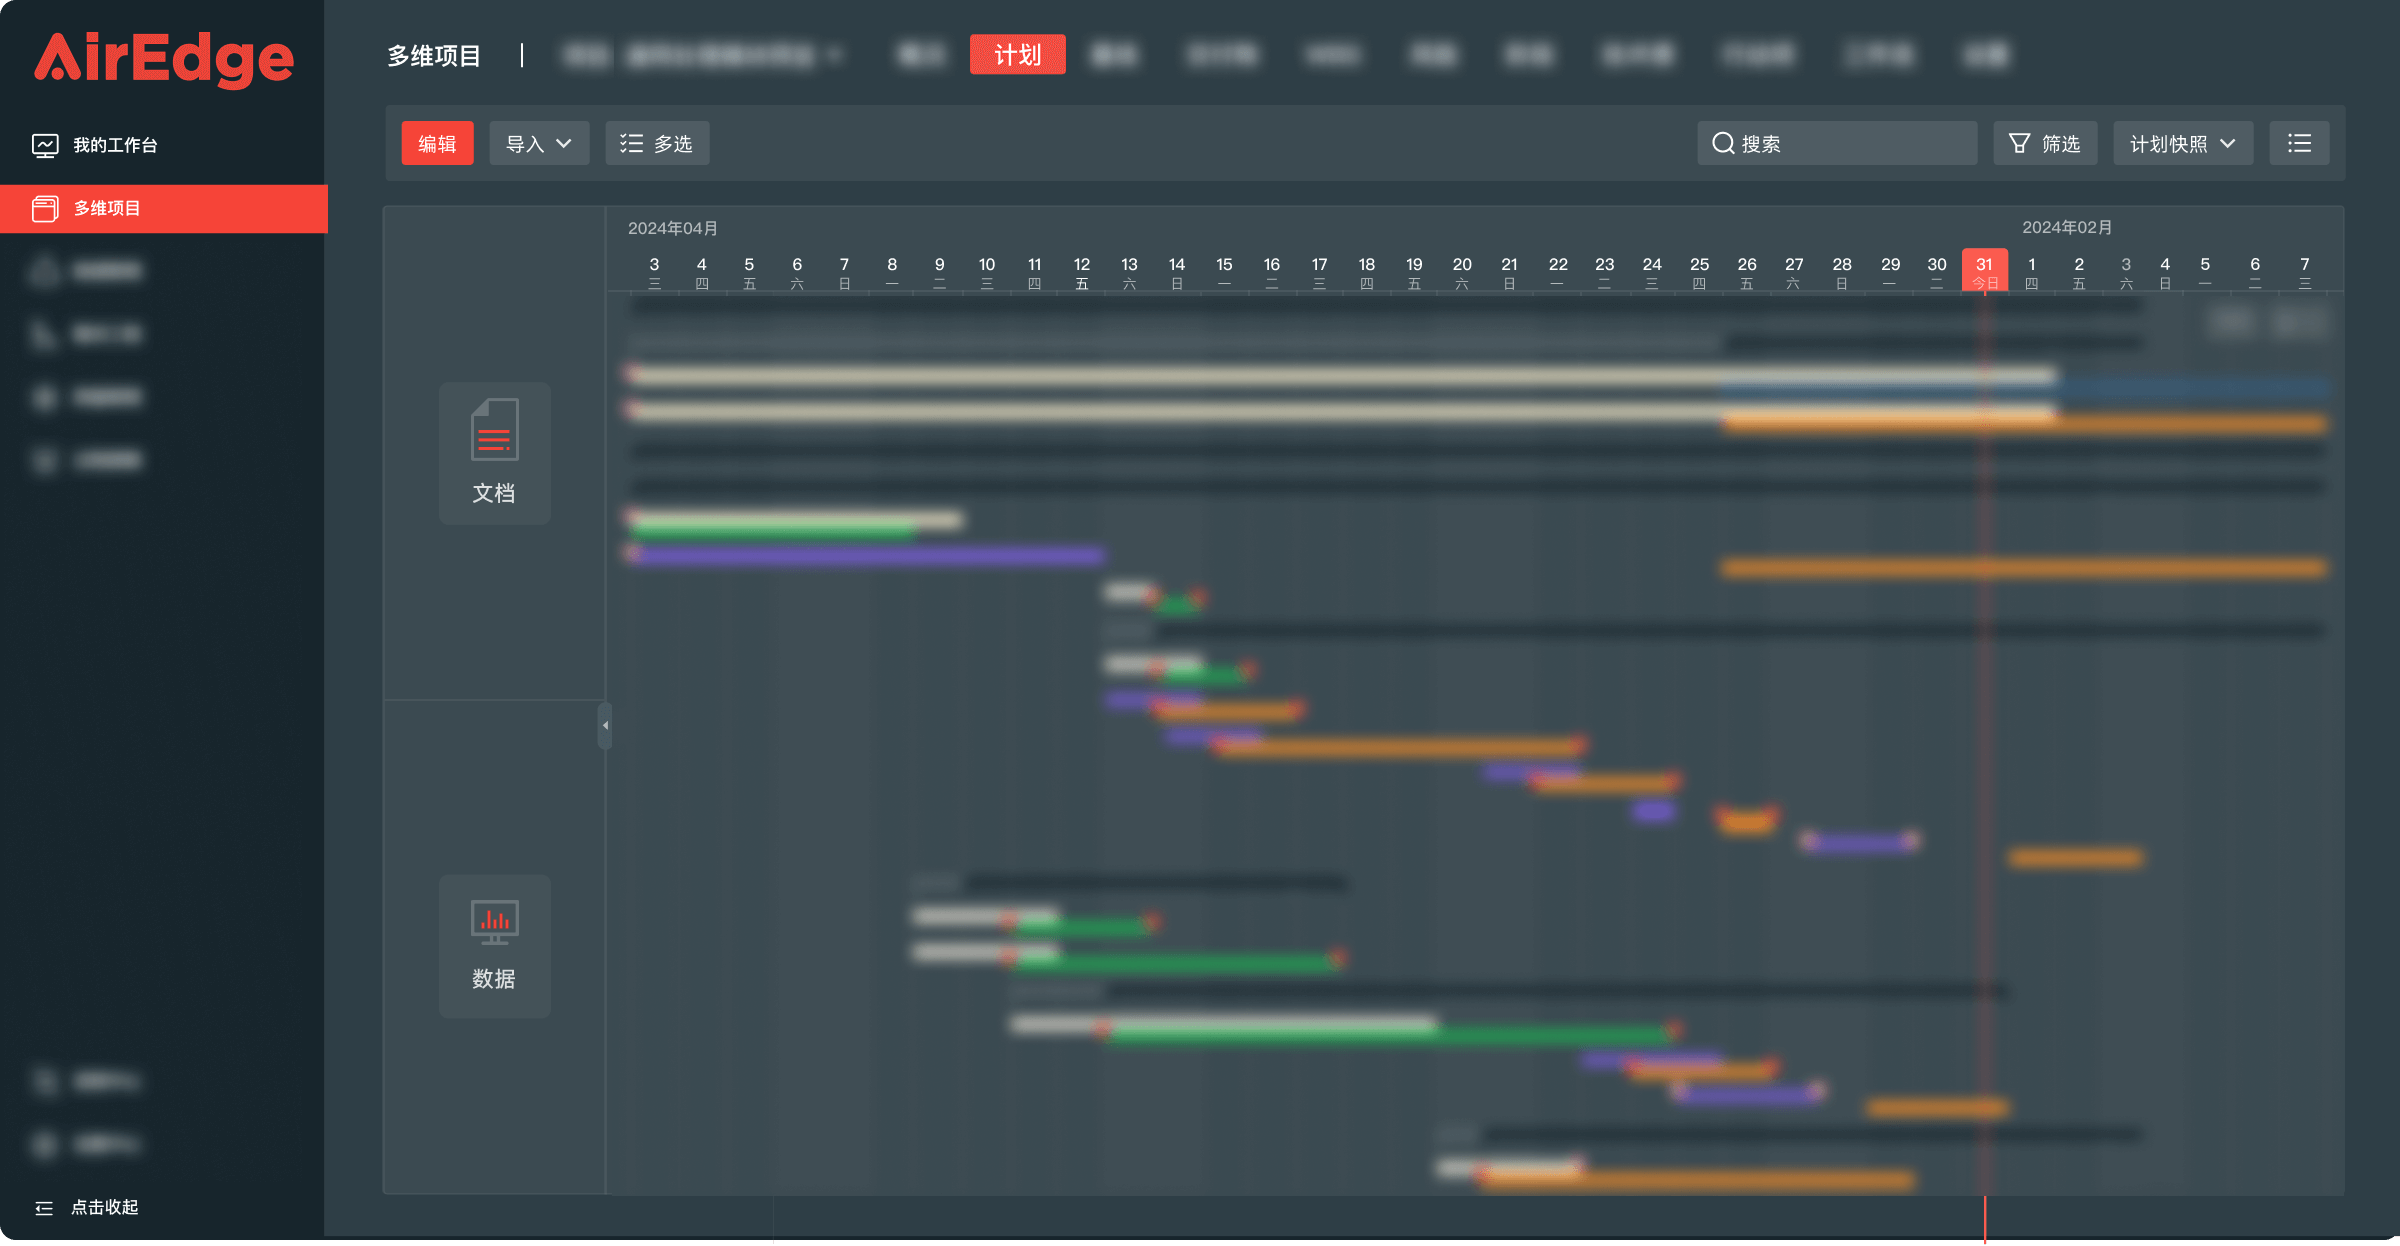
Task: Click the 点击收起 collapse icon
Action: point(44,1208)
